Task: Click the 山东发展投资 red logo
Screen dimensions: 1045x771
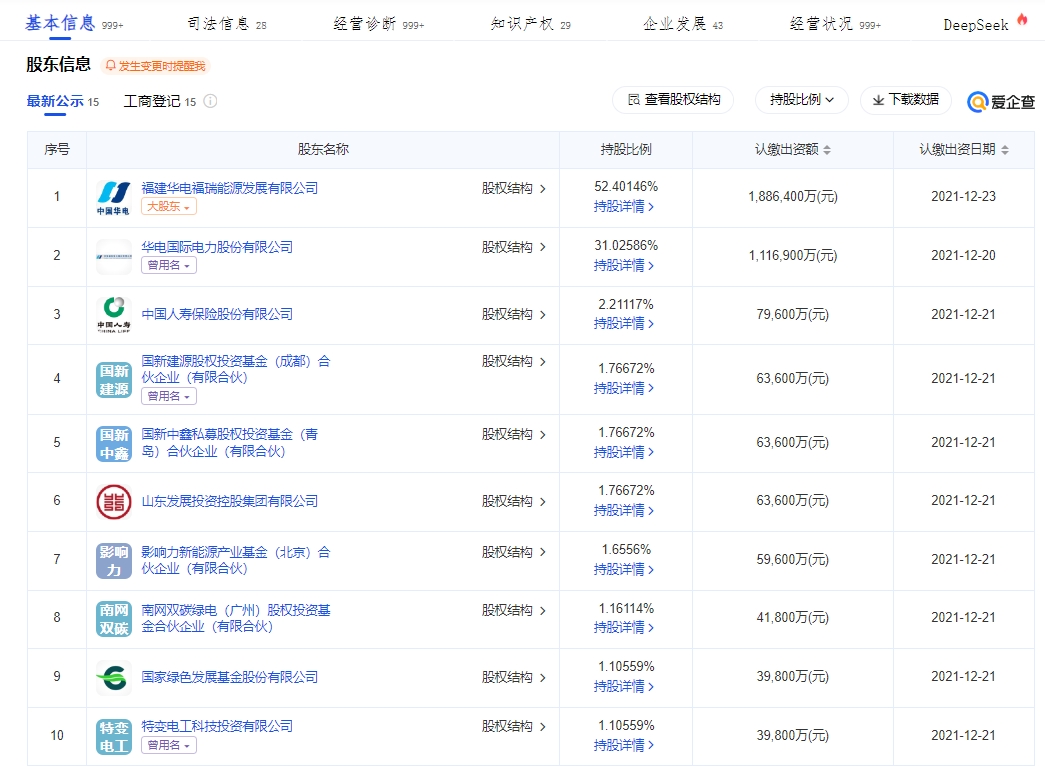Action: click(x=113, y=501)
